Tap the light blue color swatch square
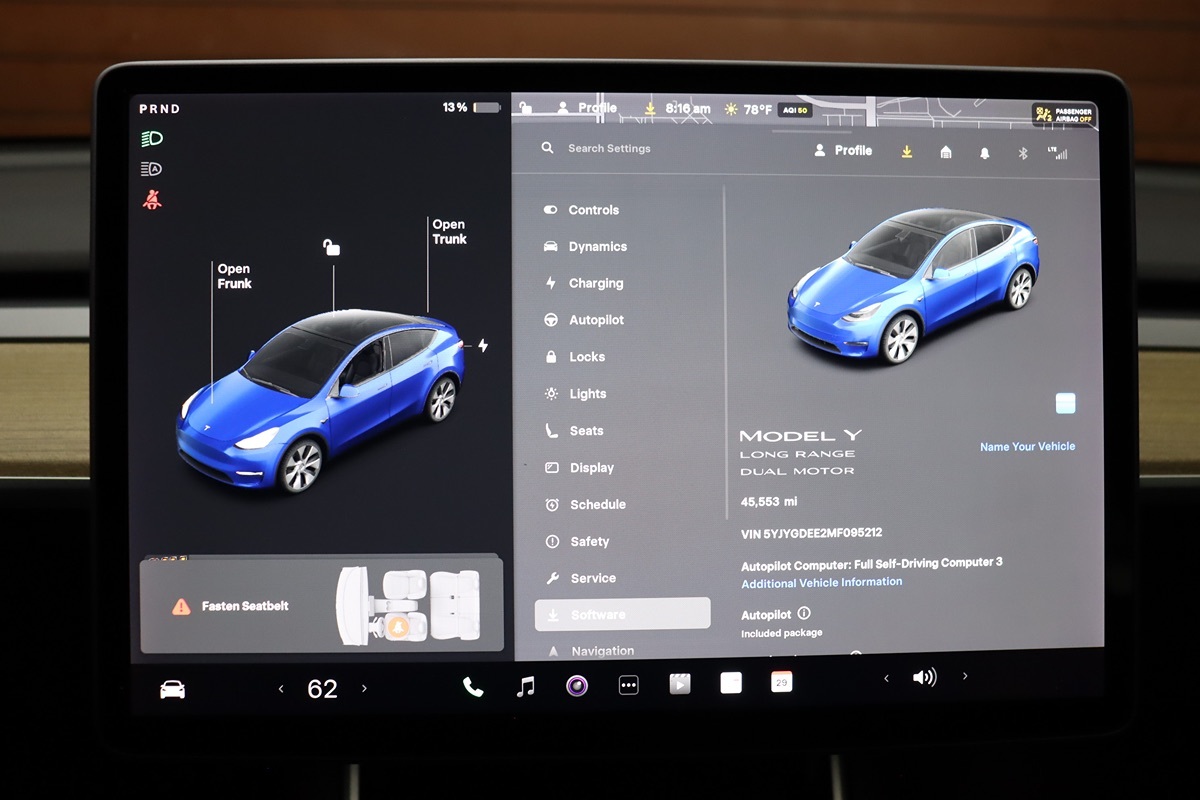1200x800 pixels. [x=1065, y=403]
